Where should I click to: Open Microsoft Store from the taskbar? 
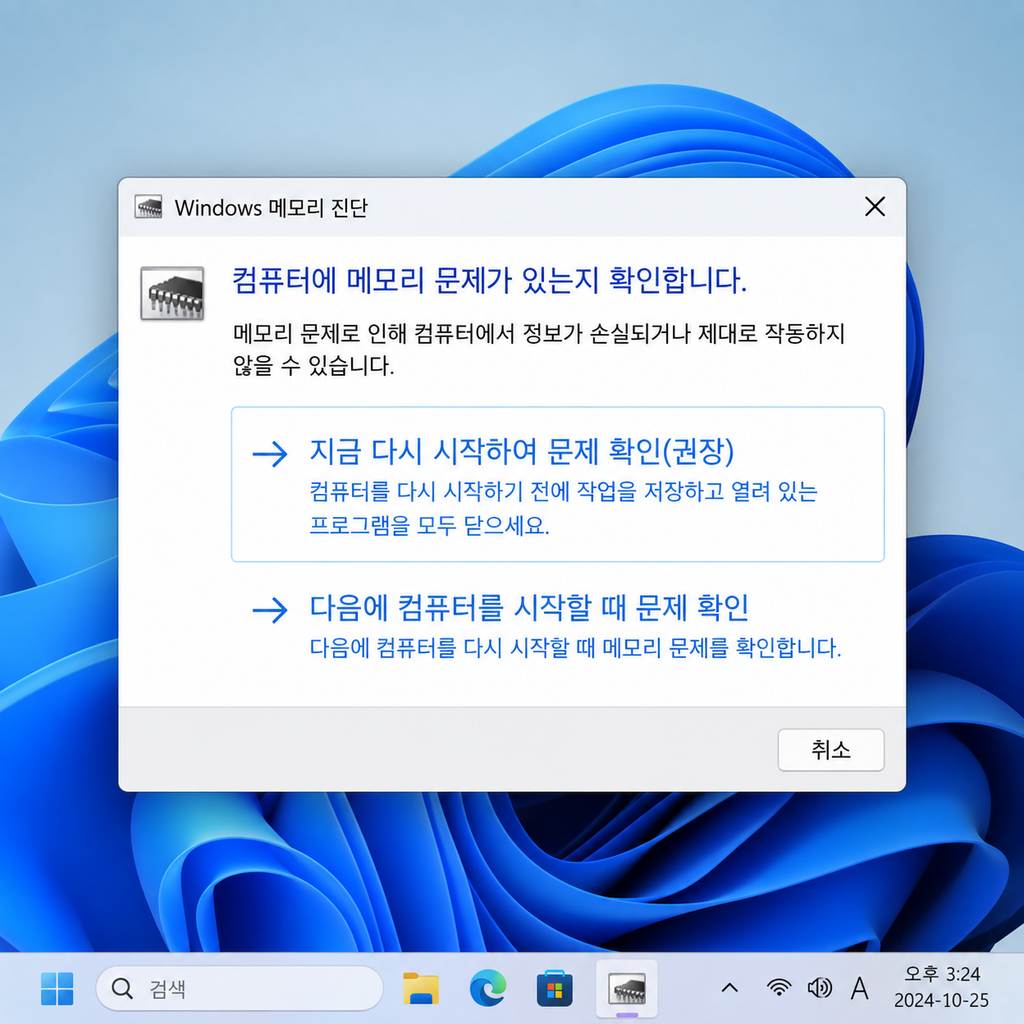click(554, 989)
